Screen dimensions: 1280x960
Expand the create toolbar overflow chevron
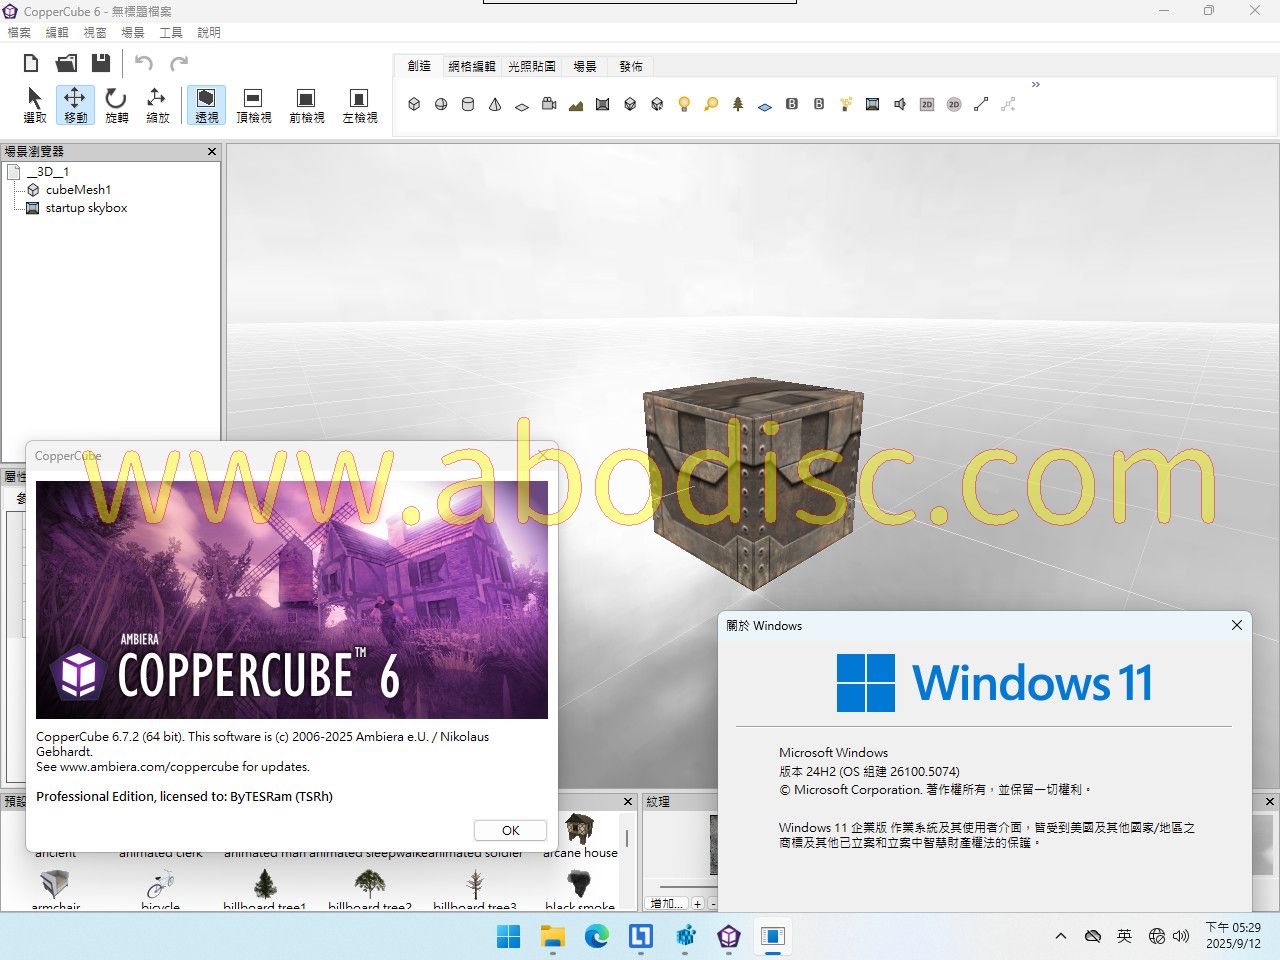coord(1035,85)
